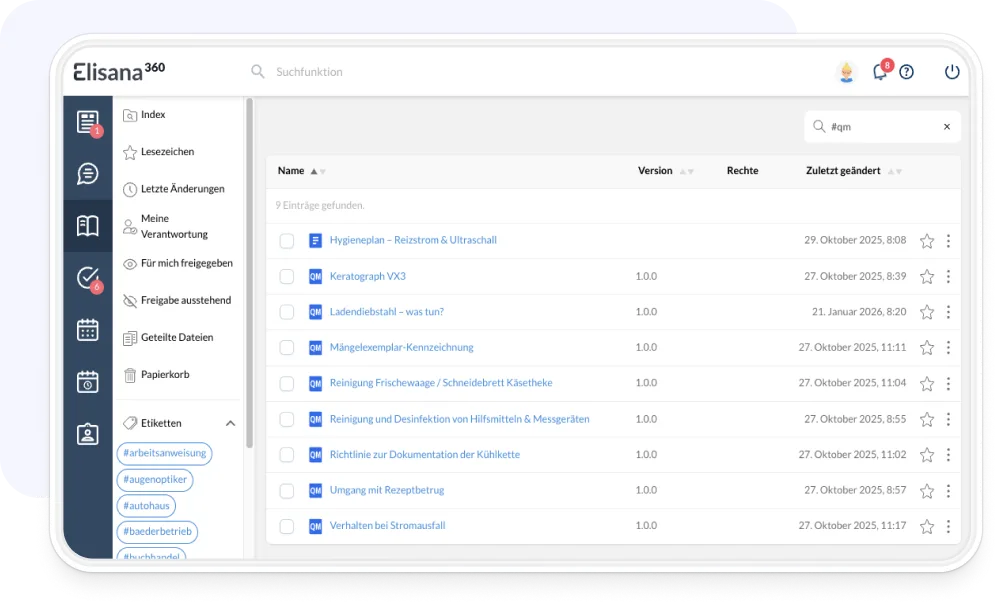Open Meine Verantwortung in the side menu

[x=166, y=226]
